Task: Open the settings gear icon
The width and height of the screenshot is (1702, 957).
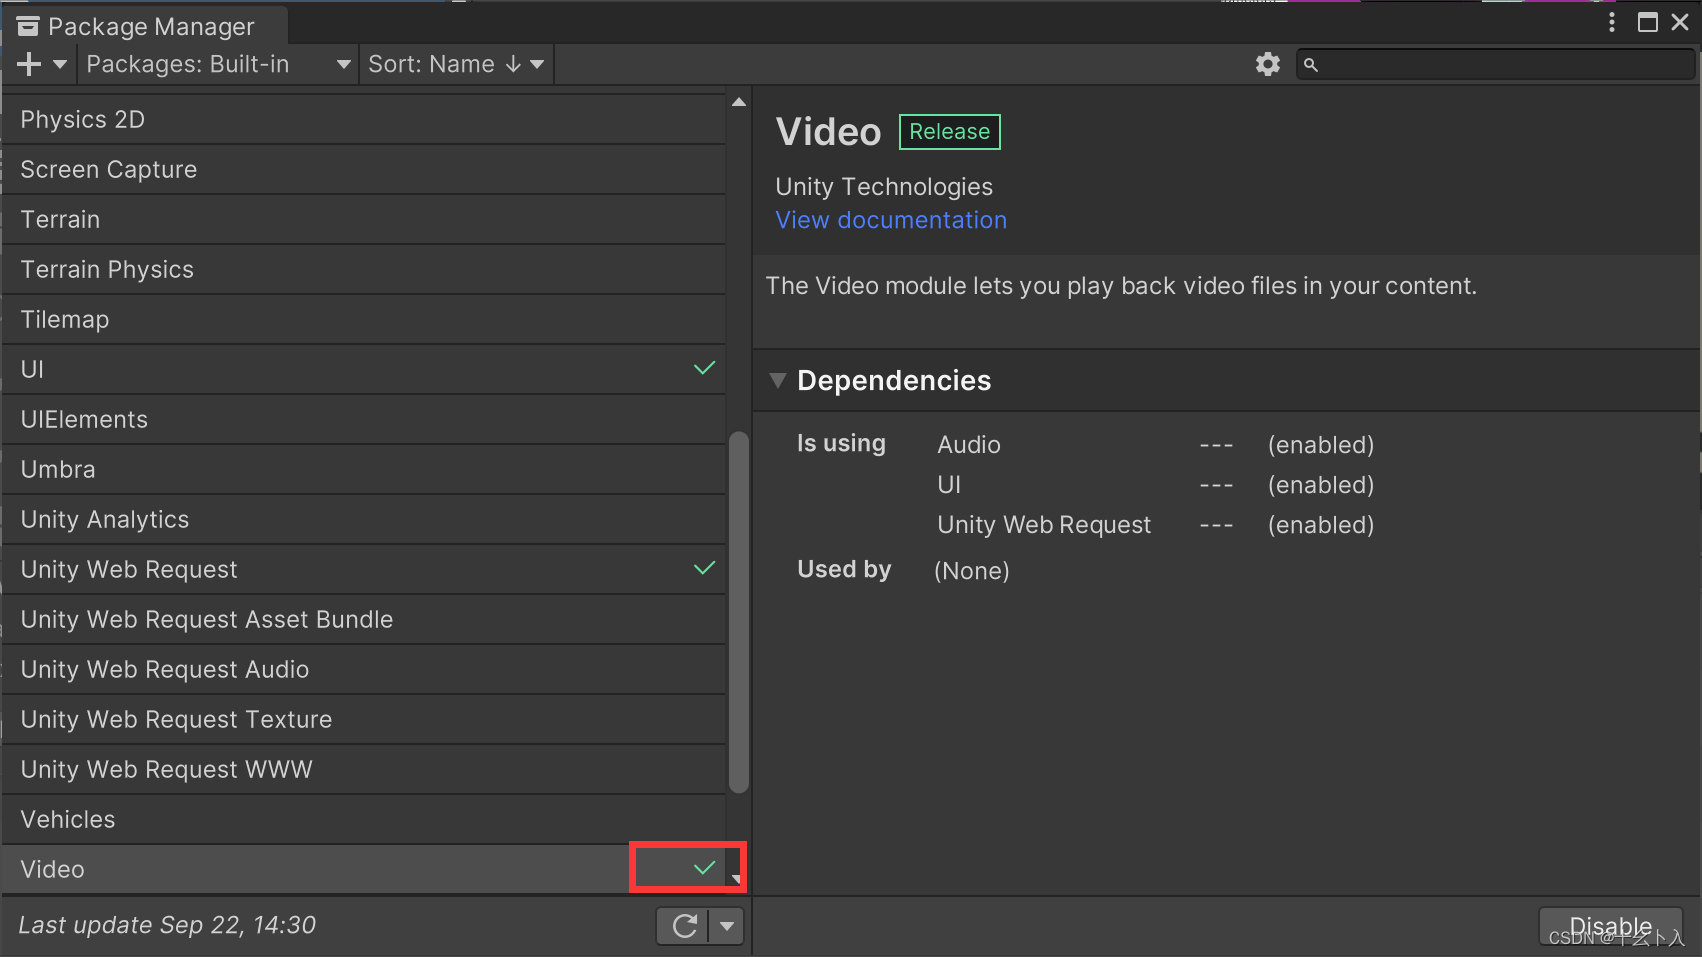Action: coord(1268,64)
